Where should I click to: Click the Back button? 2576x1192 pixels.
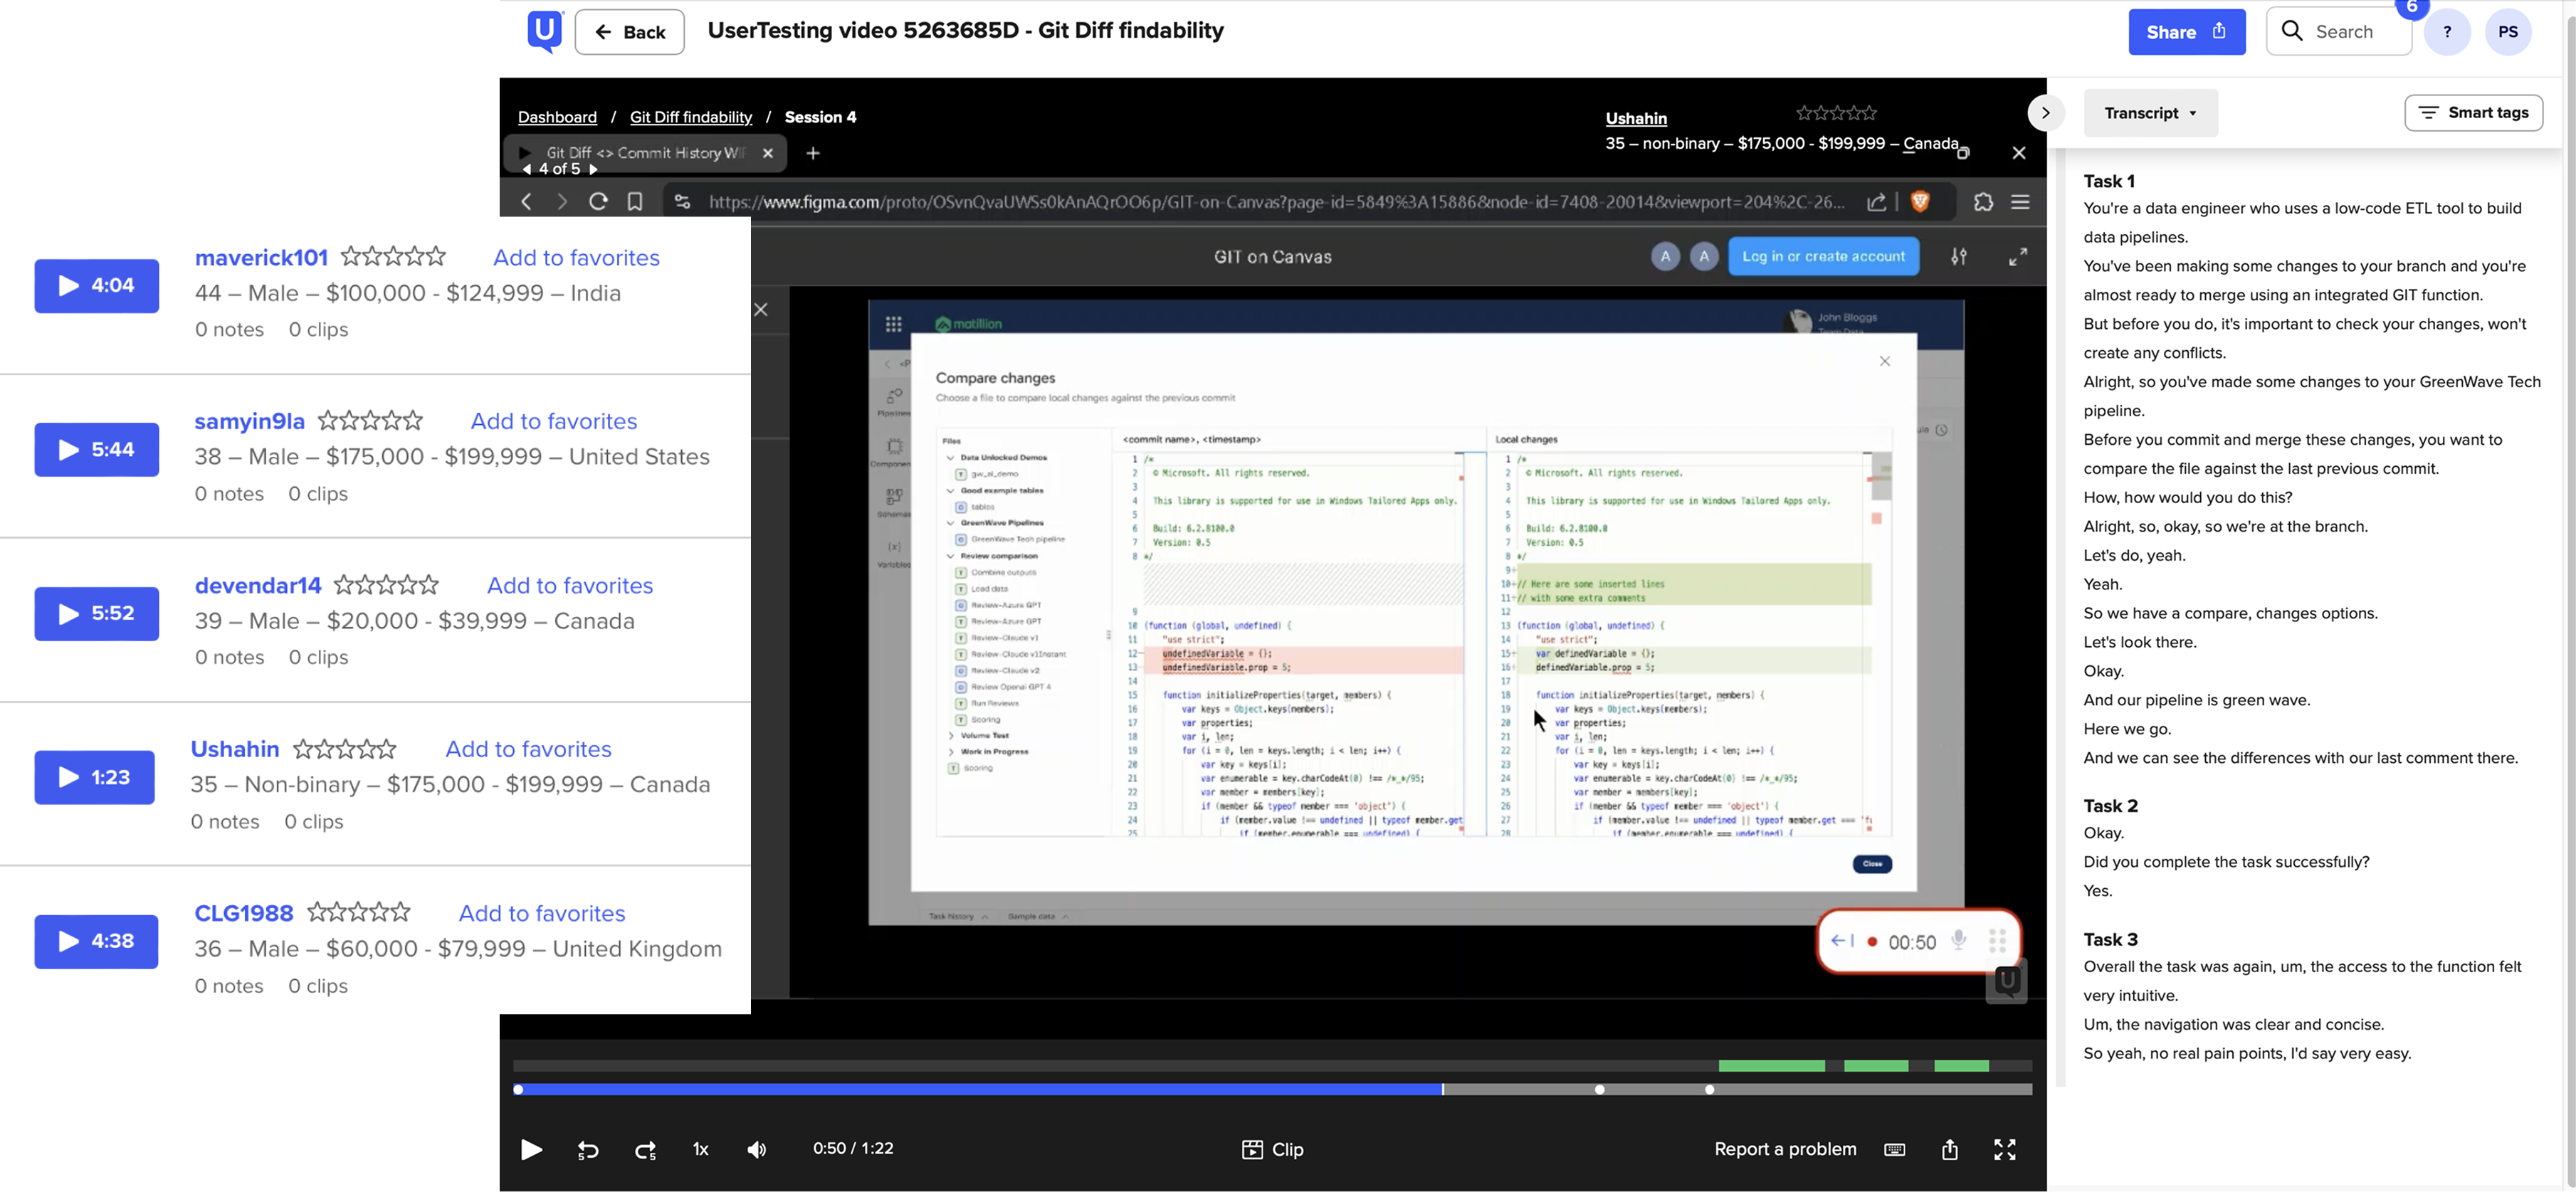pos(629,32)
